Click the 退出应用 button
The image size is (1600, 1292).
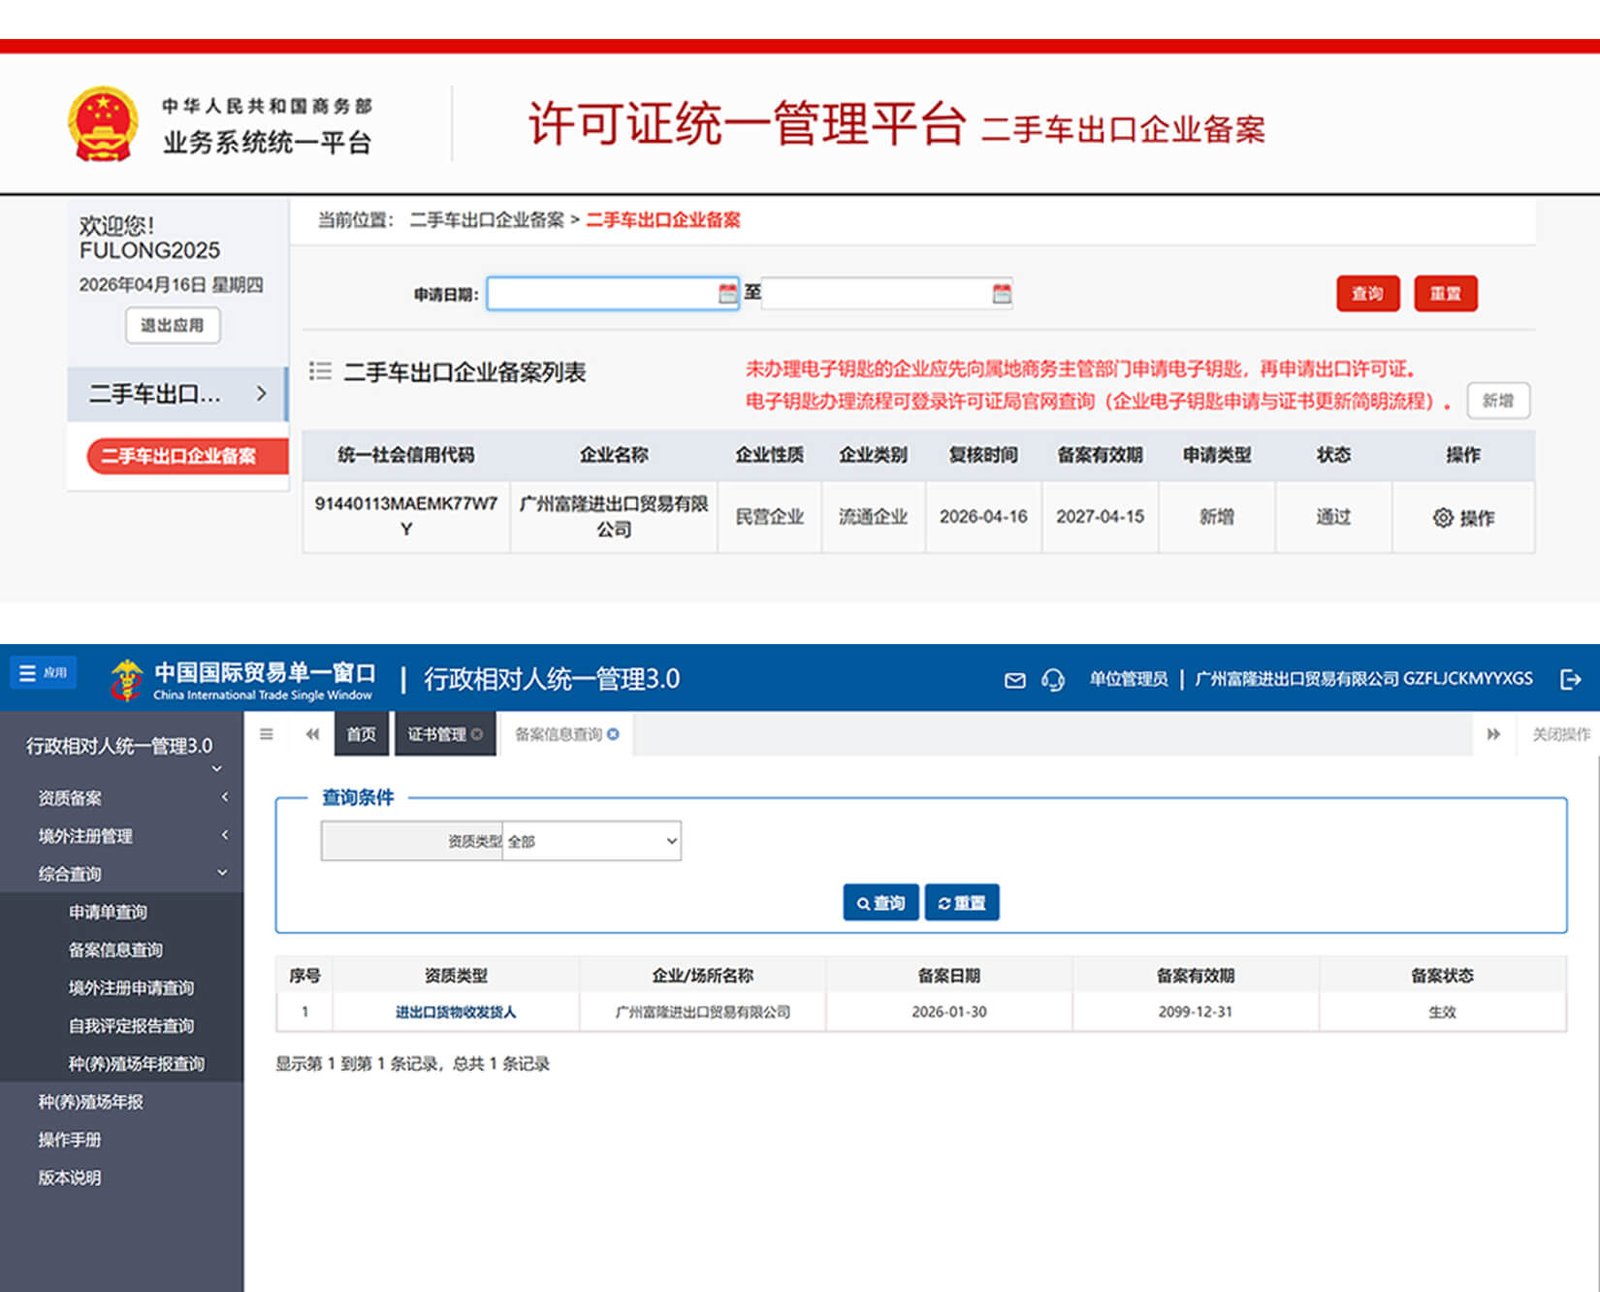click(172, 325)
